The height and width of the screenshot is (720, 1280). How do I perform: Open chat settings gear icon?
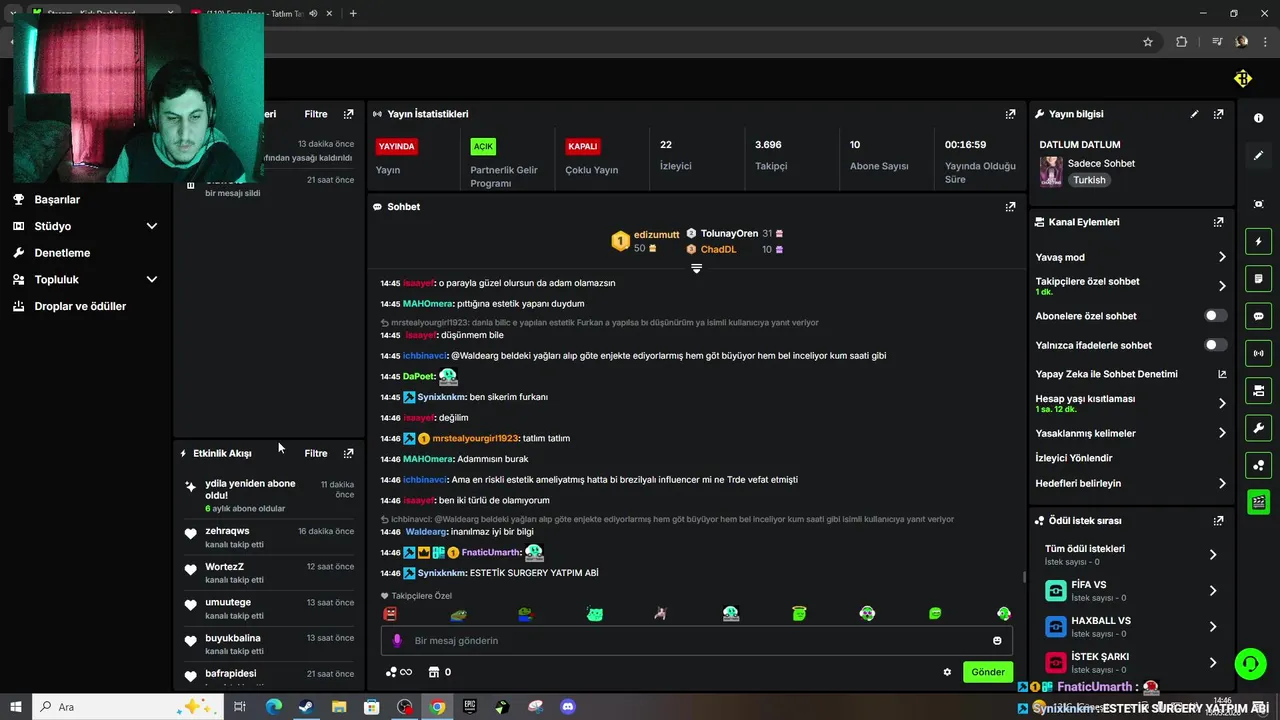click(x=947, y=672)
